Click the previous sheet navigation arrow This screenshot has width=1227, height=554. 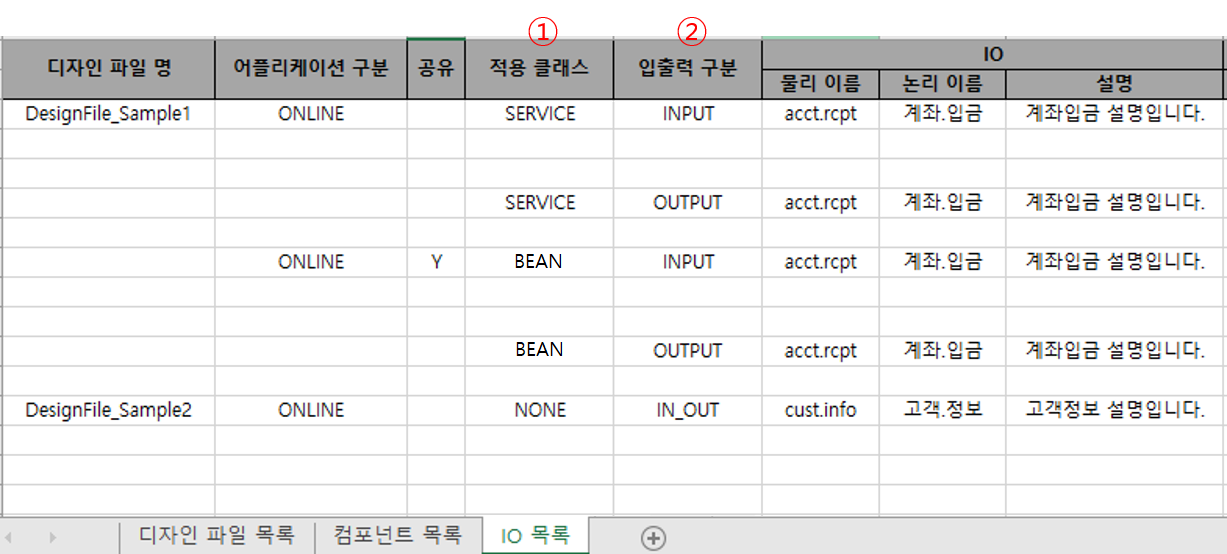pos(12,538)
